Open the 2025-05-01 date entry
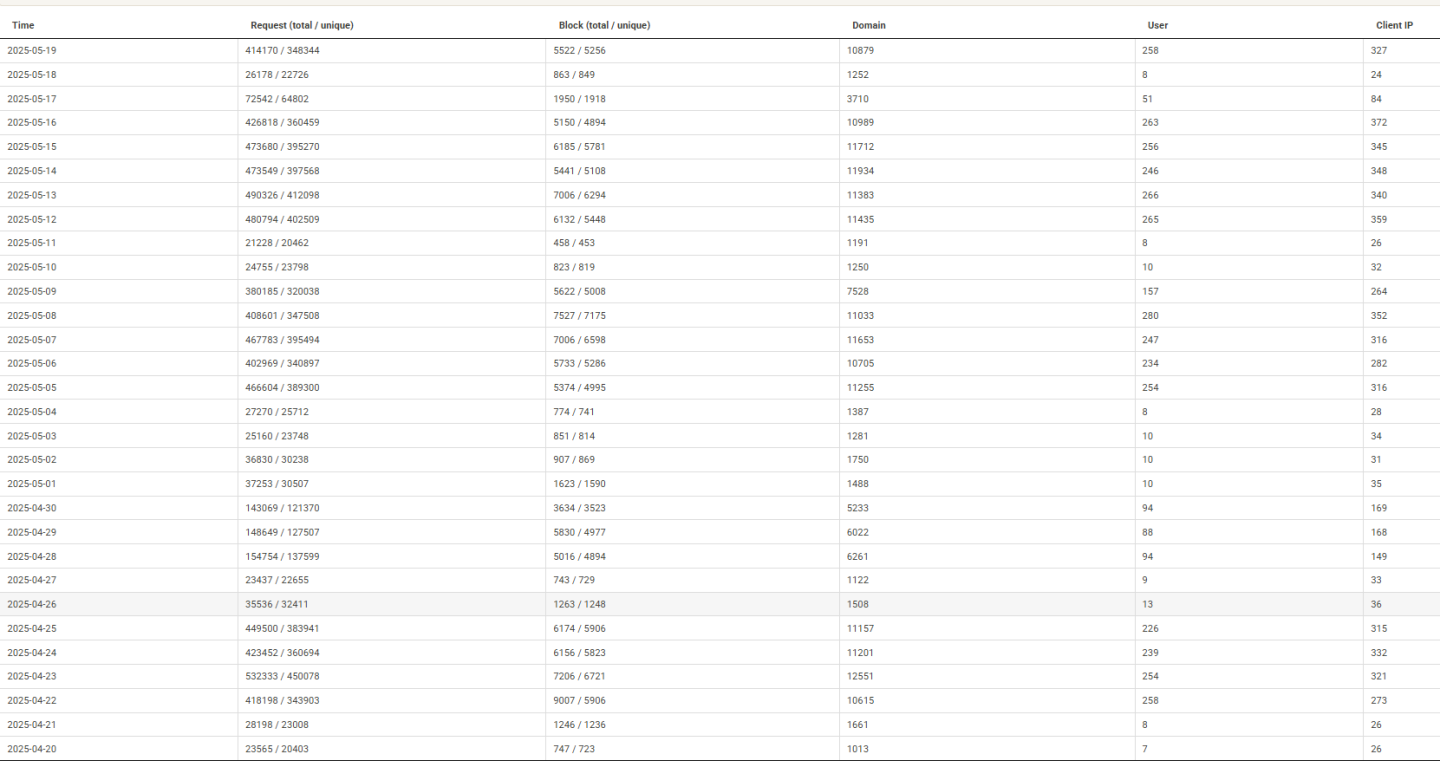The height and width of the screenshot is (767, 1440). click(x=32, y=484)
